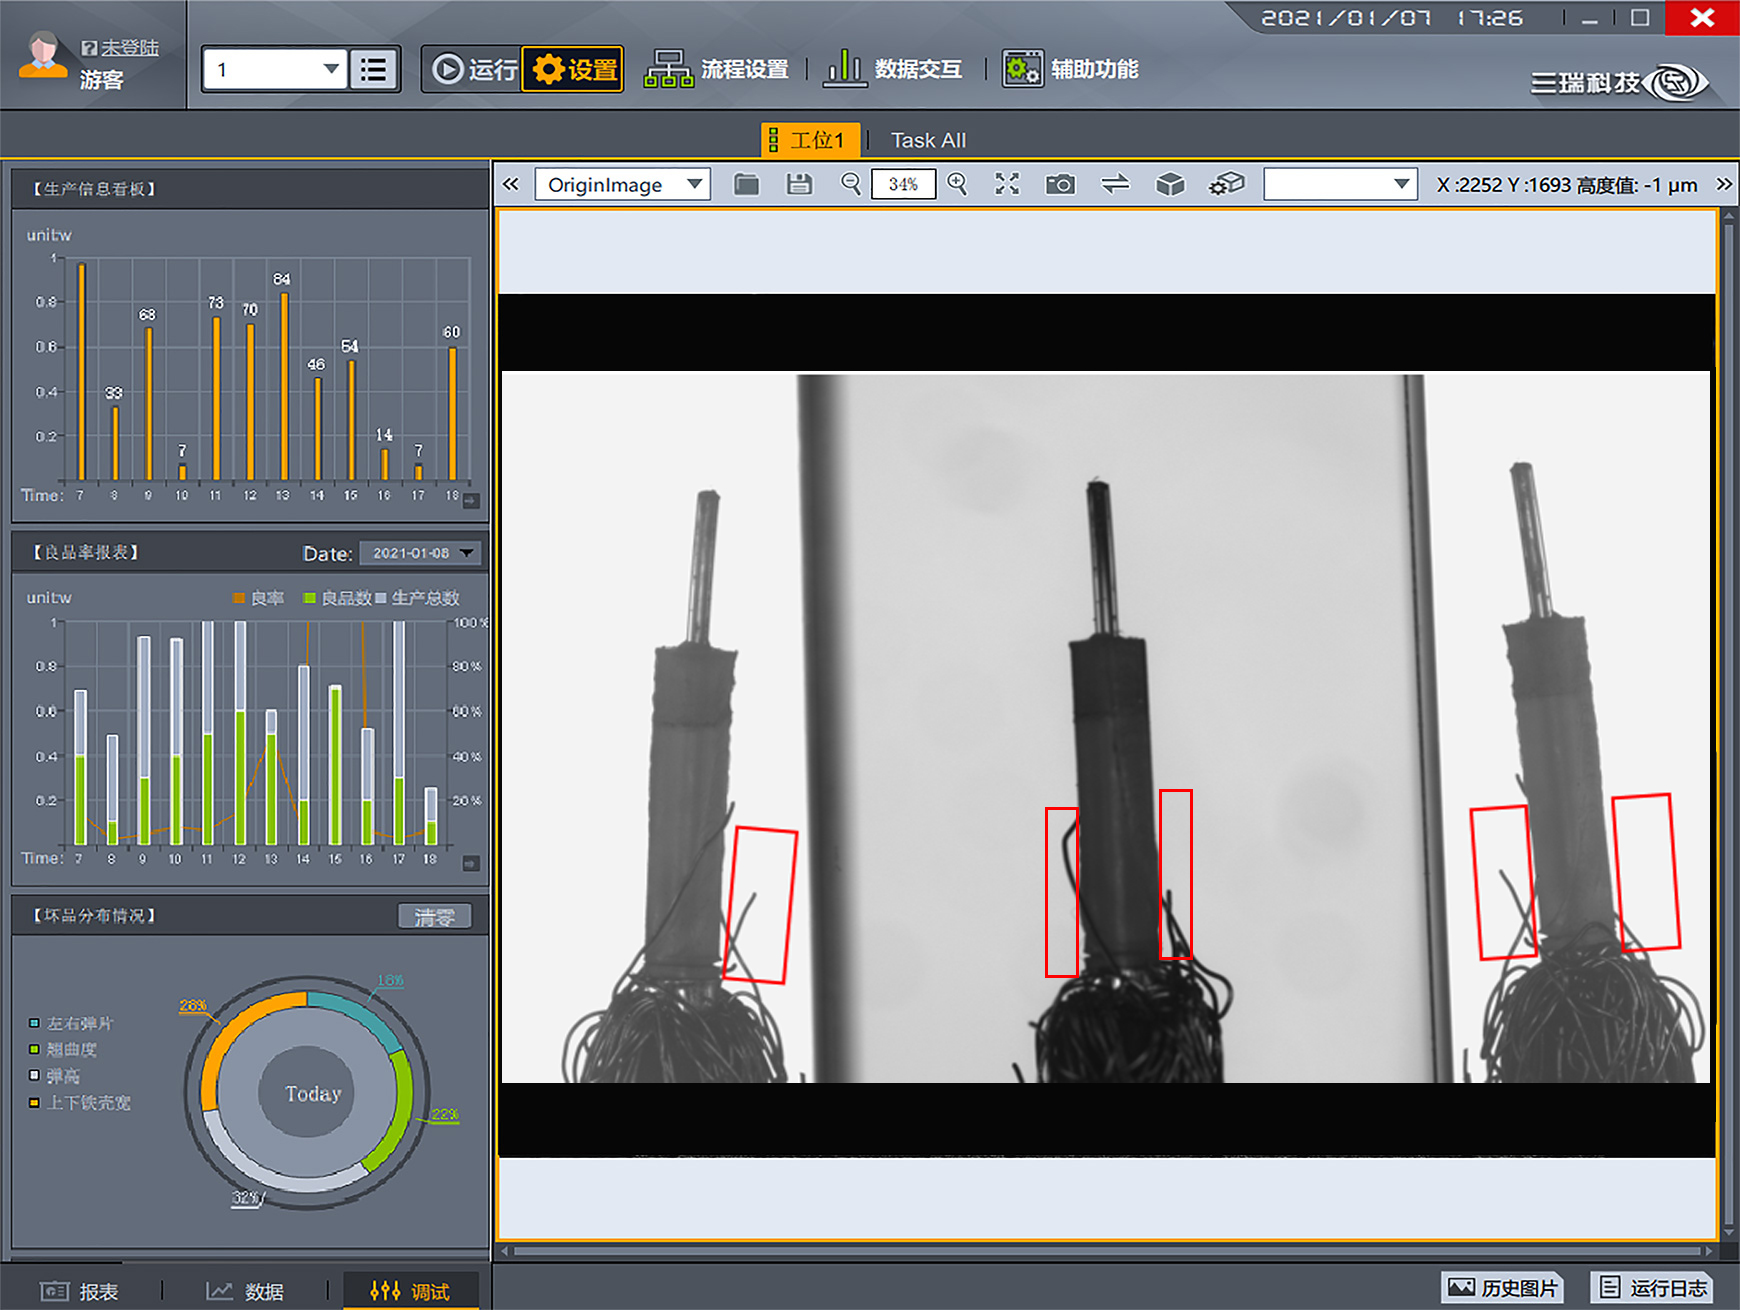Open the image file folder icon
This screenshot has width=1740, height=1310.
(x=746, y=184)
